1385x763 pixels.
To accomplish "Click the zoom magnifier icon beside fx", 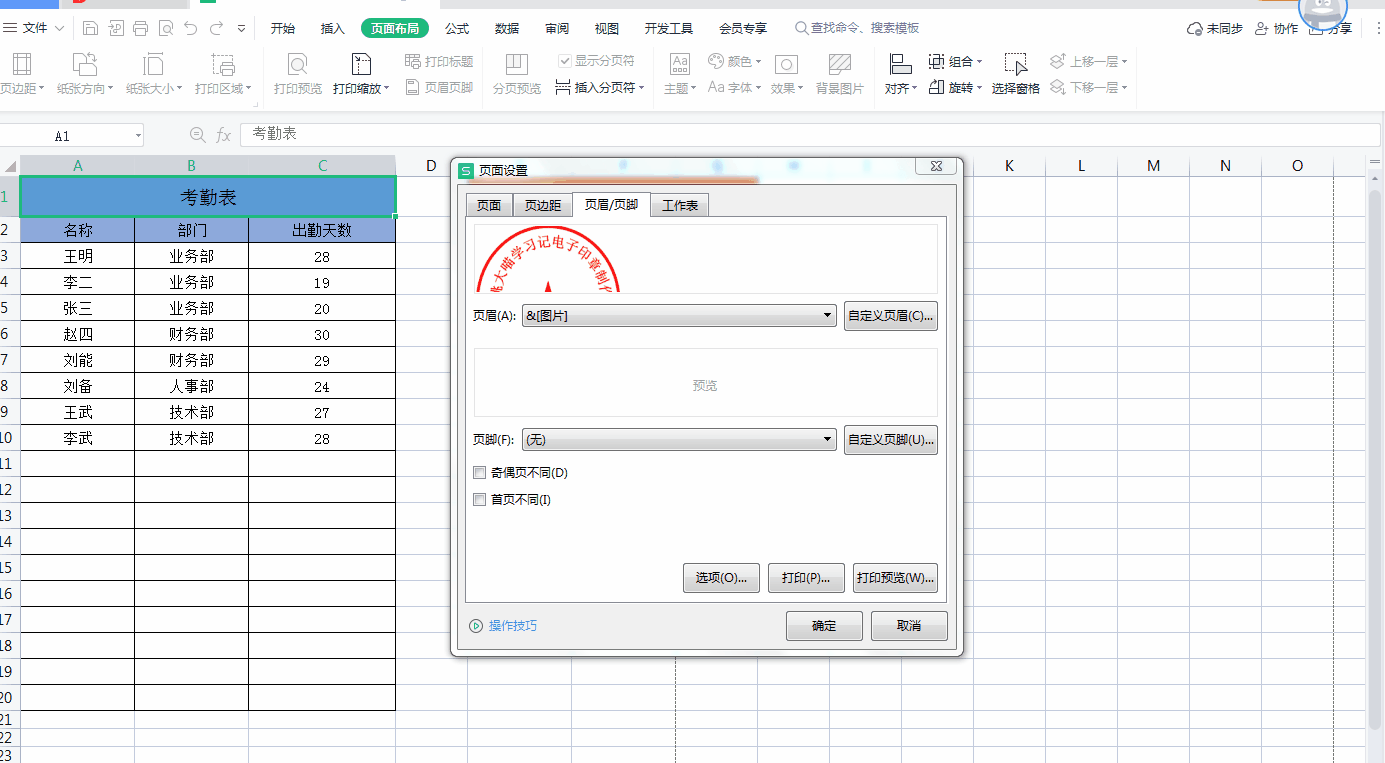I will pos(197,135).
